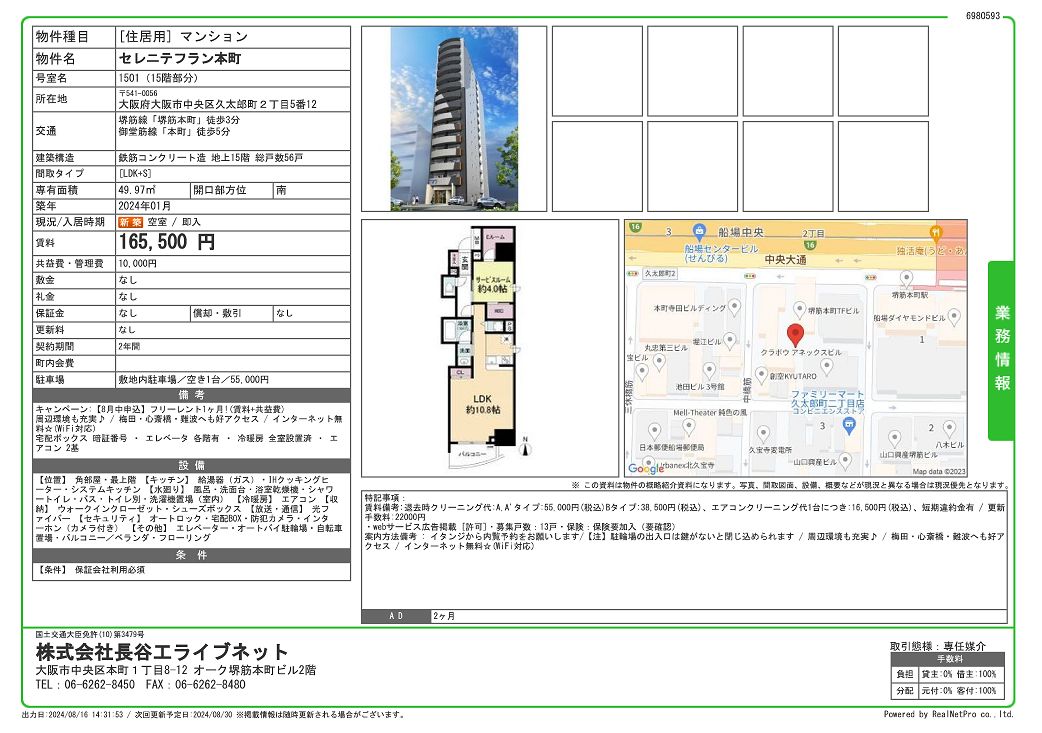This screenshot has height=733, width=1042.
Task: Select the map pin above 山口興産堺筋ビル
Action: point(894,438)
